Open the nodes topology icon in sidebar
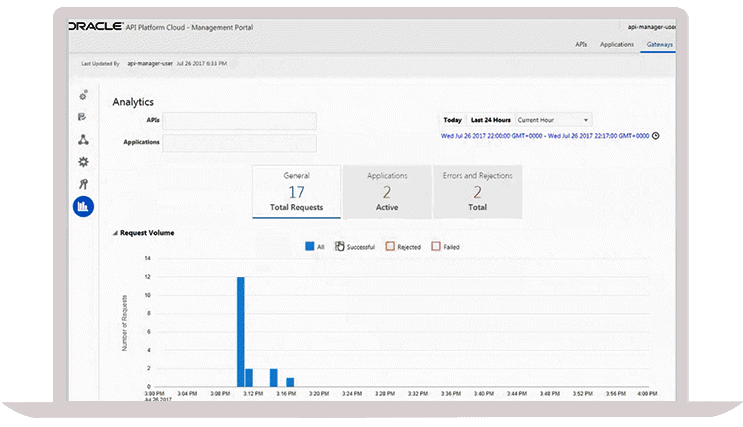Screen dimensions: 743x427 click(x=83, y=139)
